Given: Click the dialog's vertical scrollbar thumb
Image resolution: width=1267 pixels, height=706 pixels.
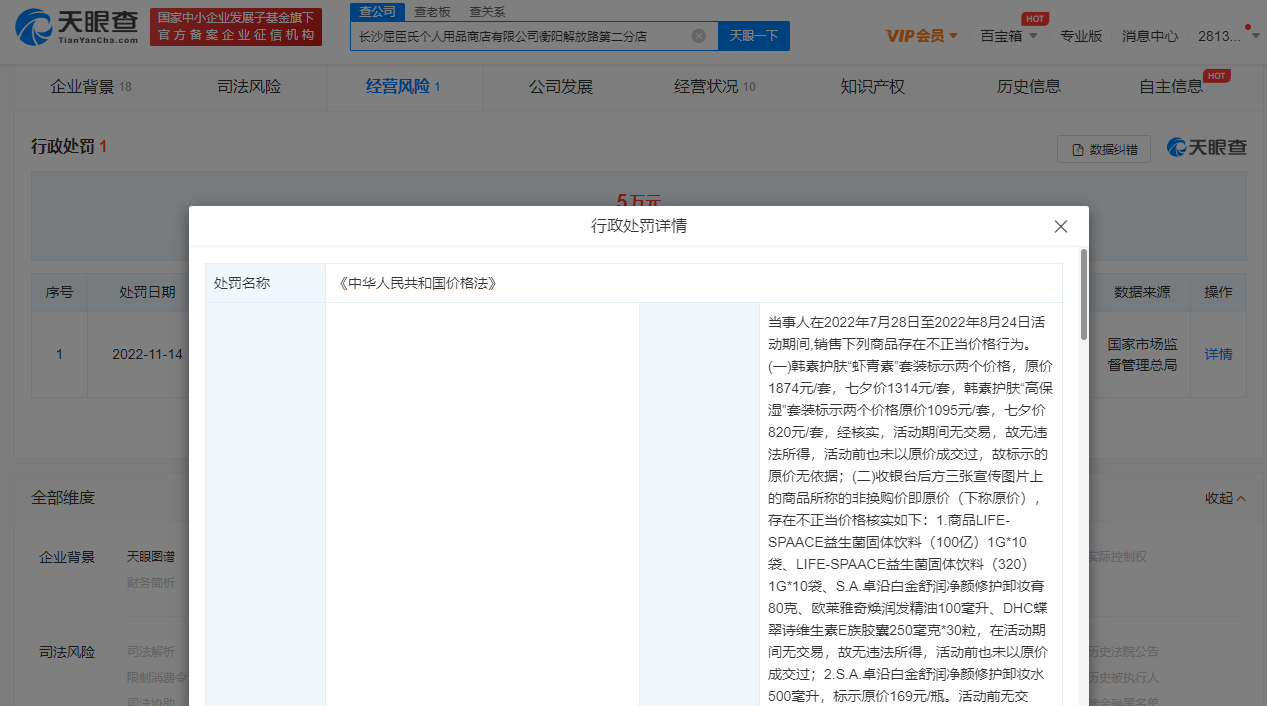Looking at the screenshot, I should pos(1083,295).
